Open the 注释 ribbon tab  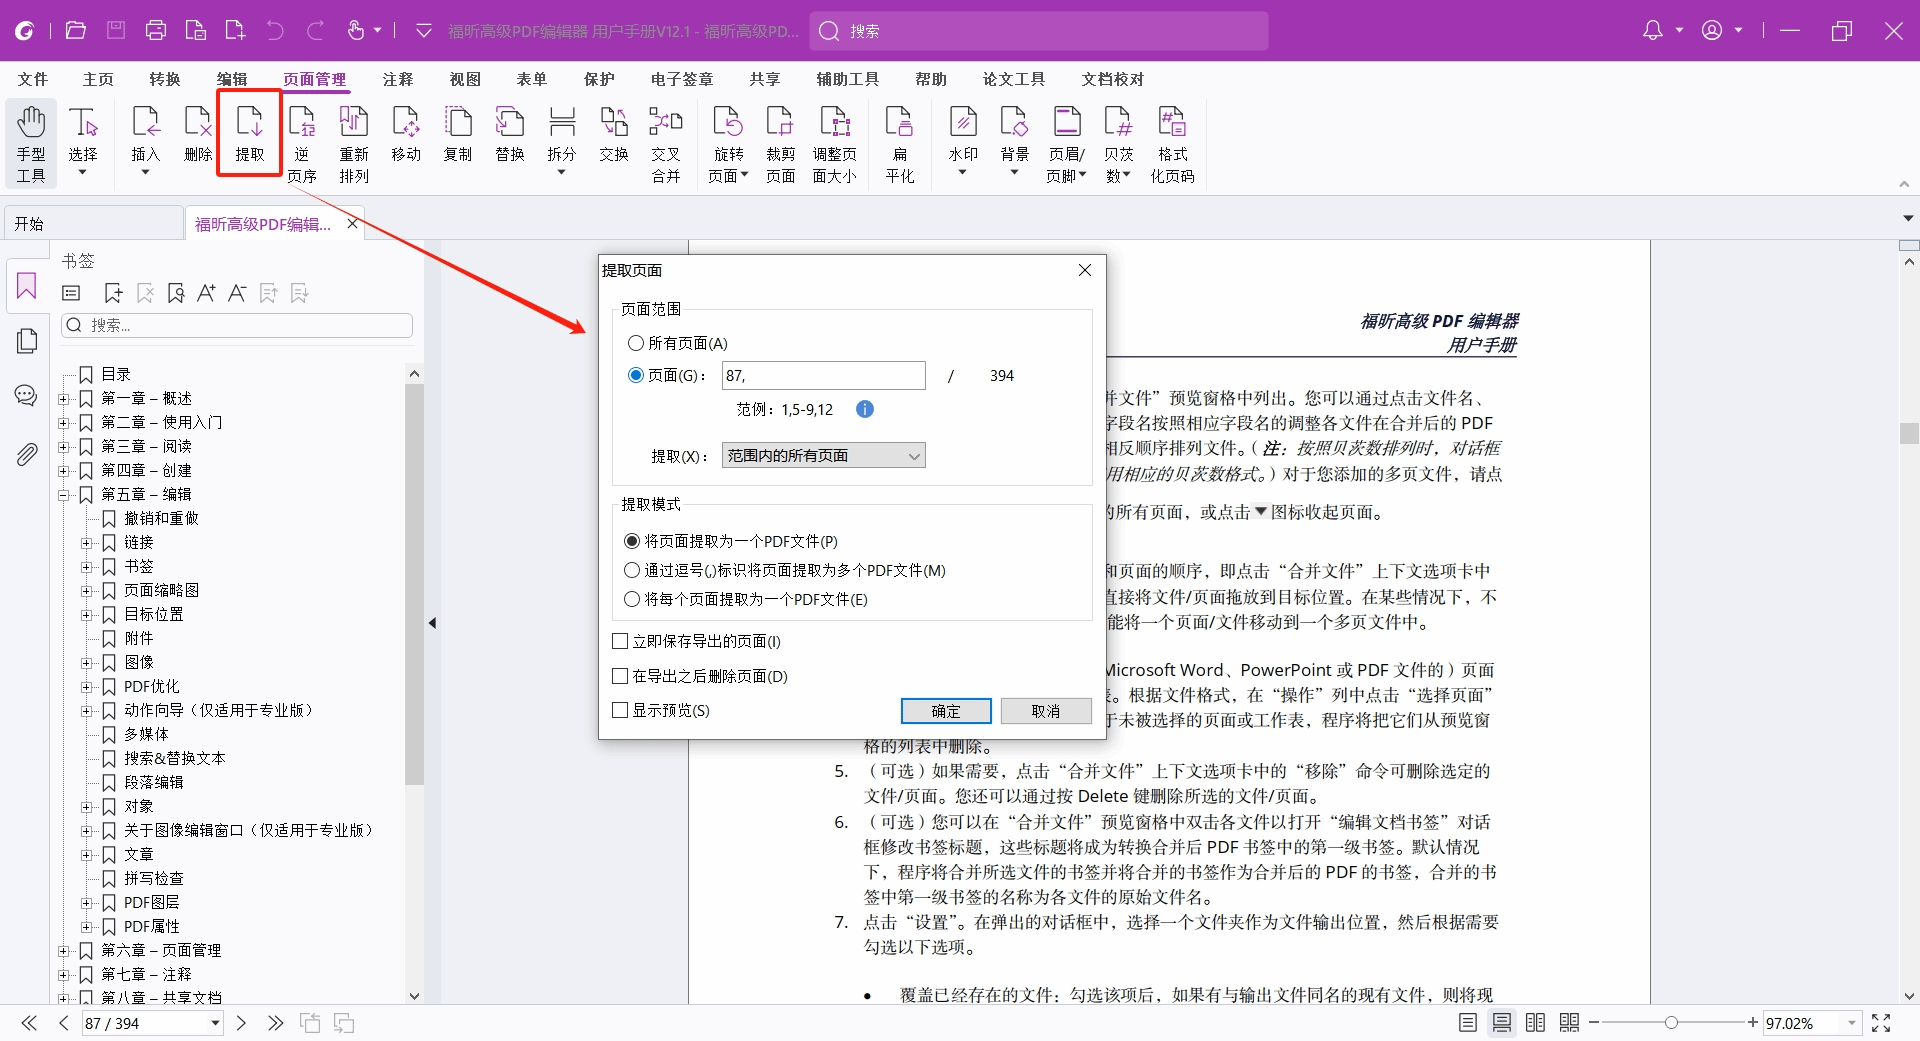tap(397, 79)
